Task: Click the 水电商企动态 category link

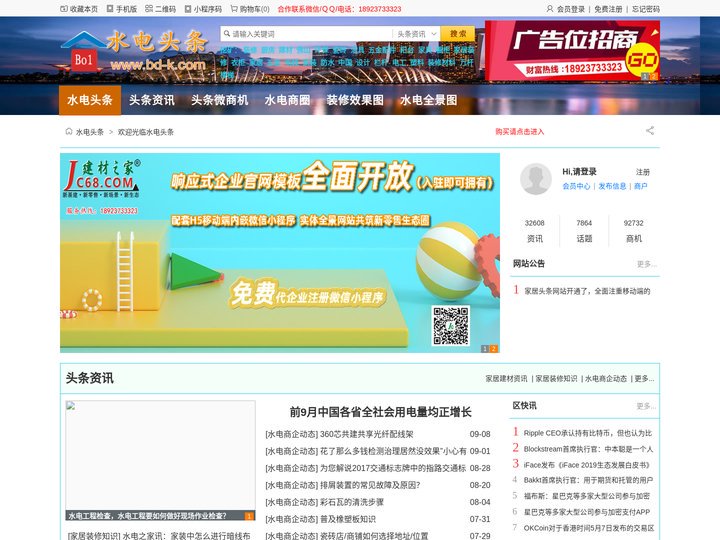Action: tap(606, 378)
